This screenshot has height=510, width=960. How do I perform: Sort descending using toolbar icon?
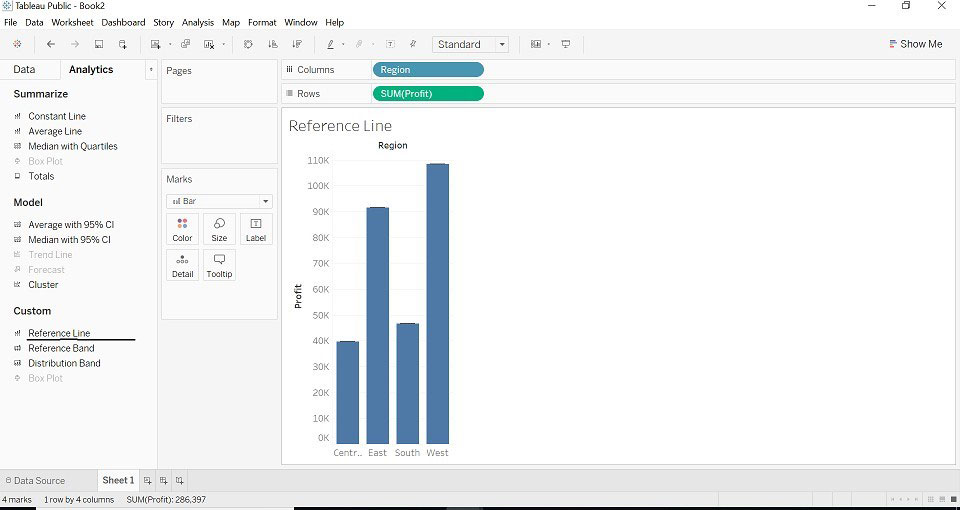pos(297,44)
